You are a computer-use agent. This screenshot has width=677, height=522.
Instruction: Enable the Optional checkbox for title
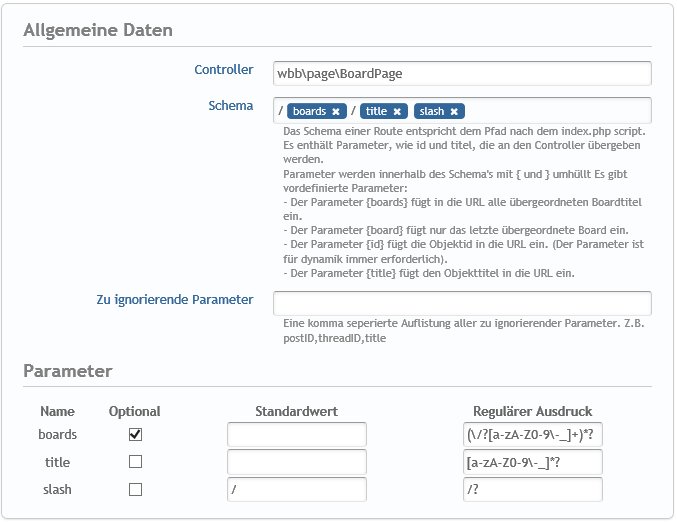coord(136,462)
